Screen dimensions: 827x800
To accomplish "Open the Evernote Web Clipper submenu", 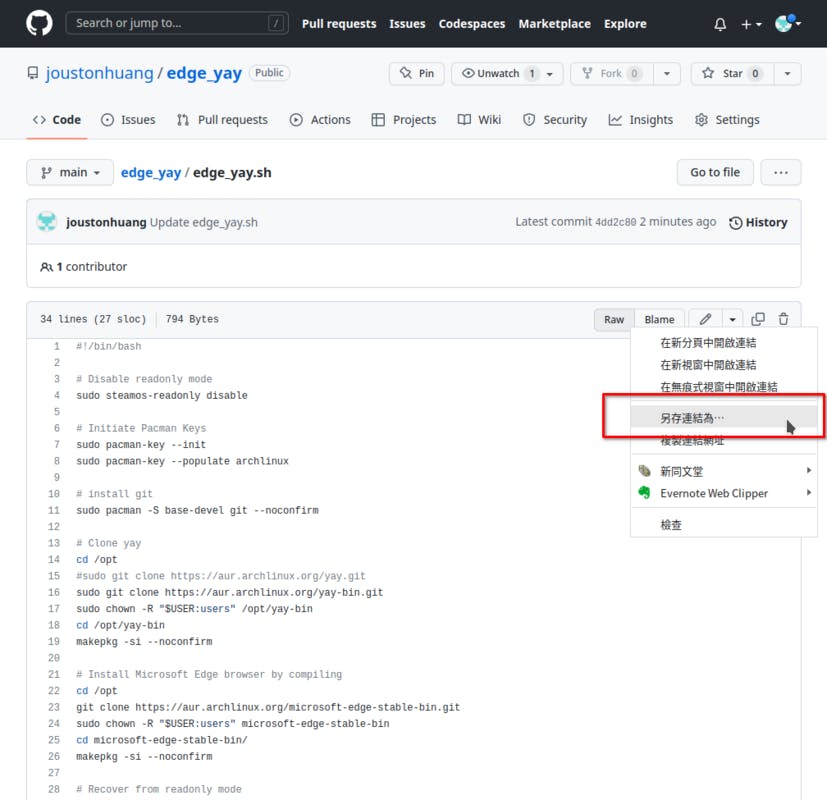I will tap(724, 494).
